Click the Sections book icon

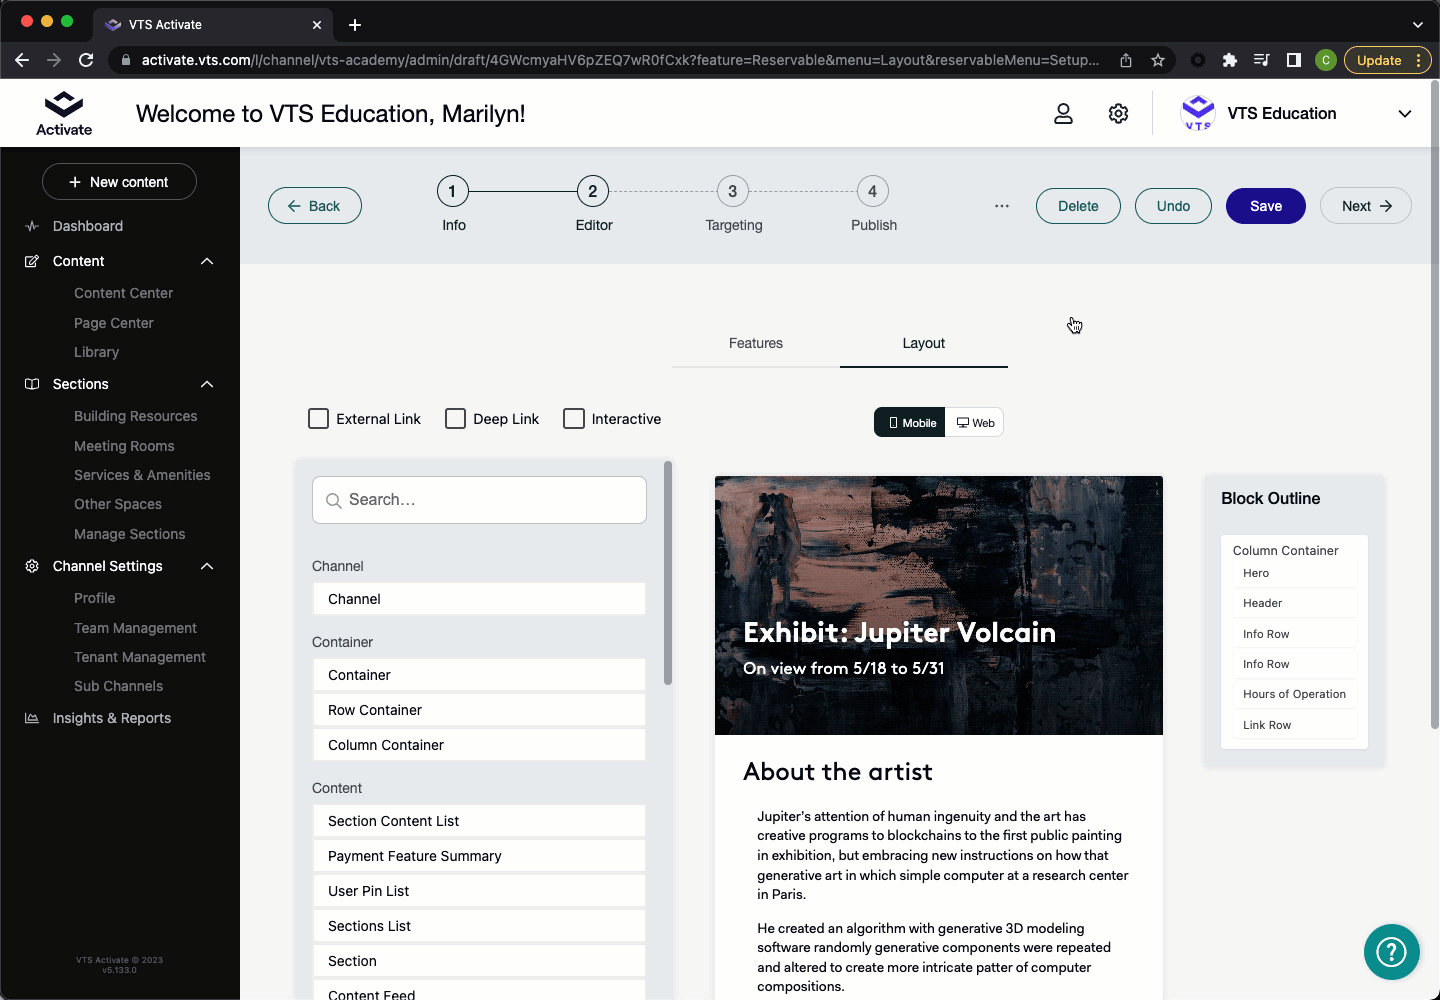point(32,384)
